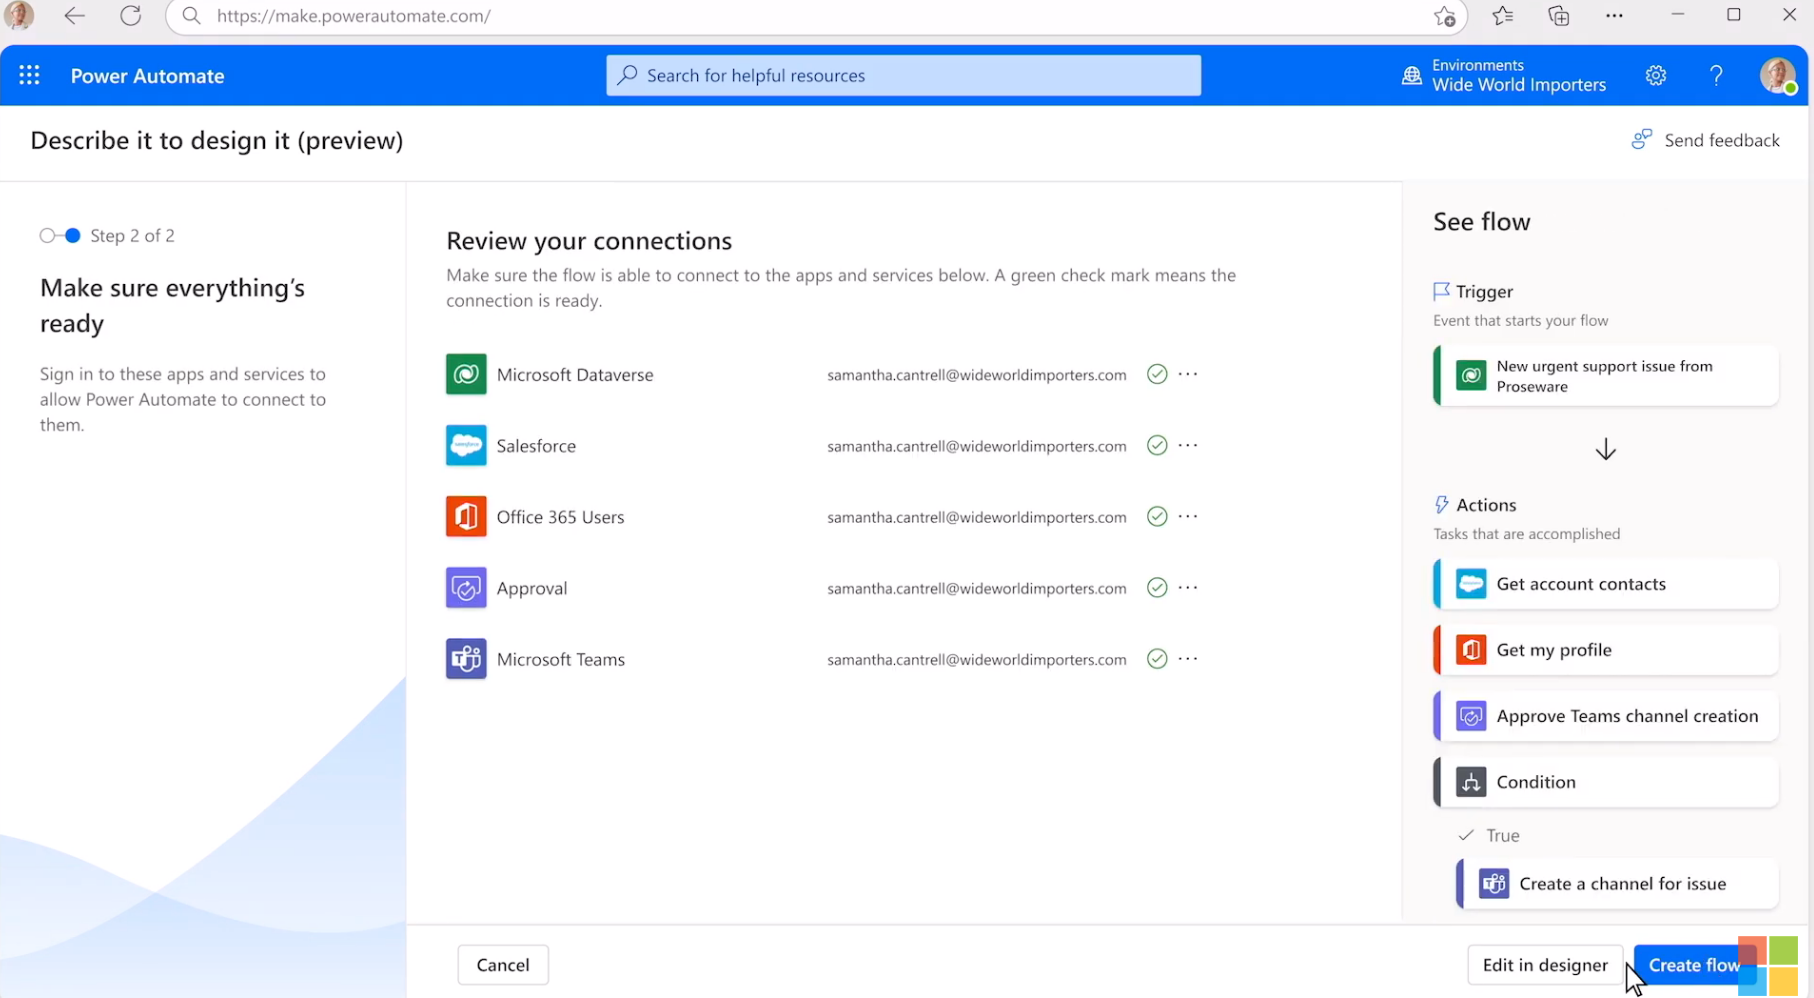Select the Microsoft Teams account email
Image resolution: width=1814 pixels, height=998 pixels.
(x=976, y=660)
